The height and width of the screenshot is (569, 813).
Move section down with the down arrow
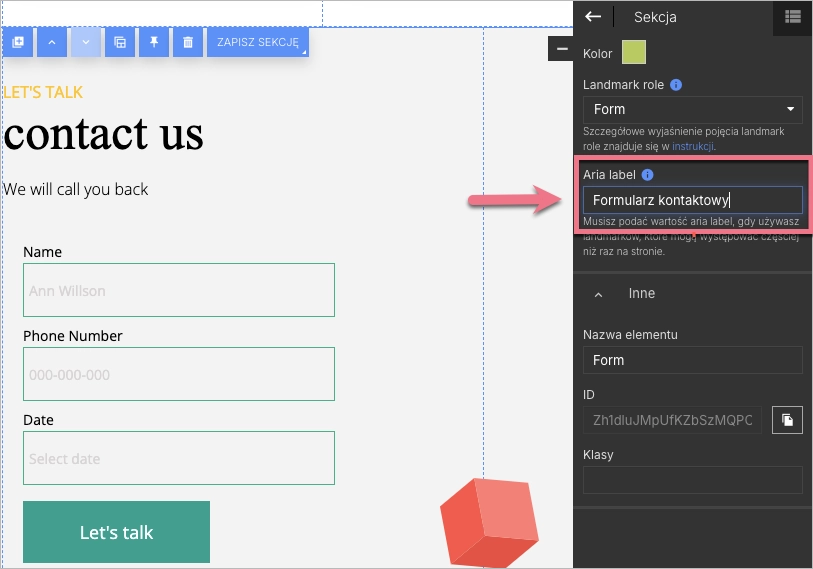point(86,42)
